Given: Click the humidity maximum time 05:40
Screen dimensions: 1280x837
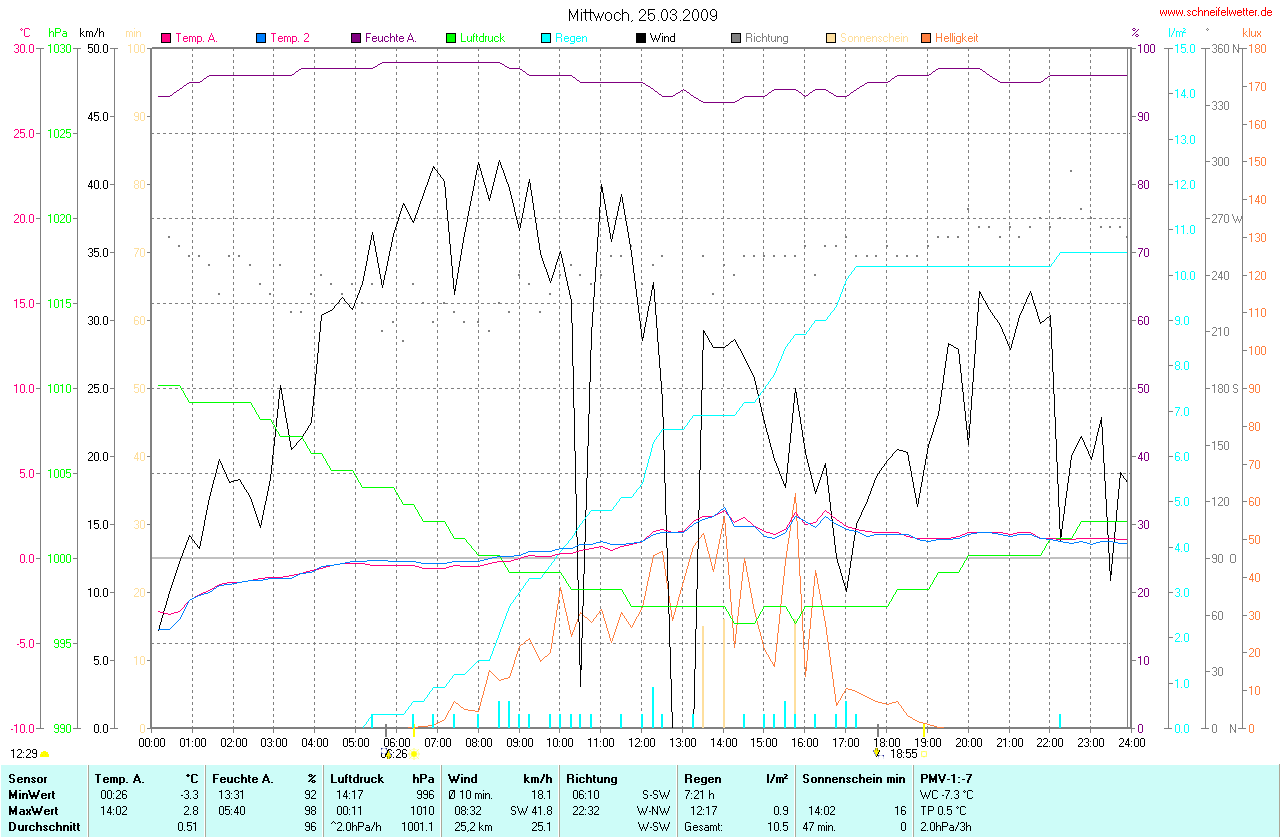Looking at the screenshot, I should 231,811.
